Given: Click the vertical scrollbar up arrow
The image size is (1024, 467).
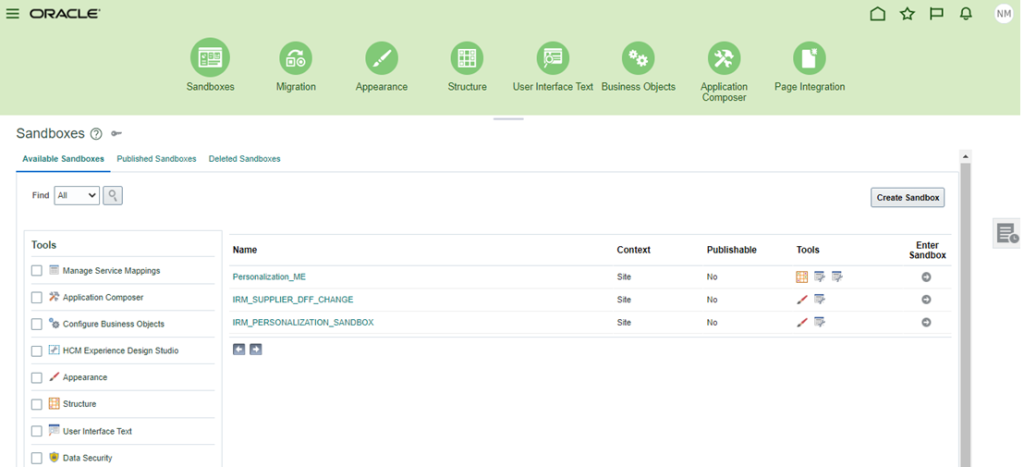Looking at the screenshot, I should click(965, 156).
